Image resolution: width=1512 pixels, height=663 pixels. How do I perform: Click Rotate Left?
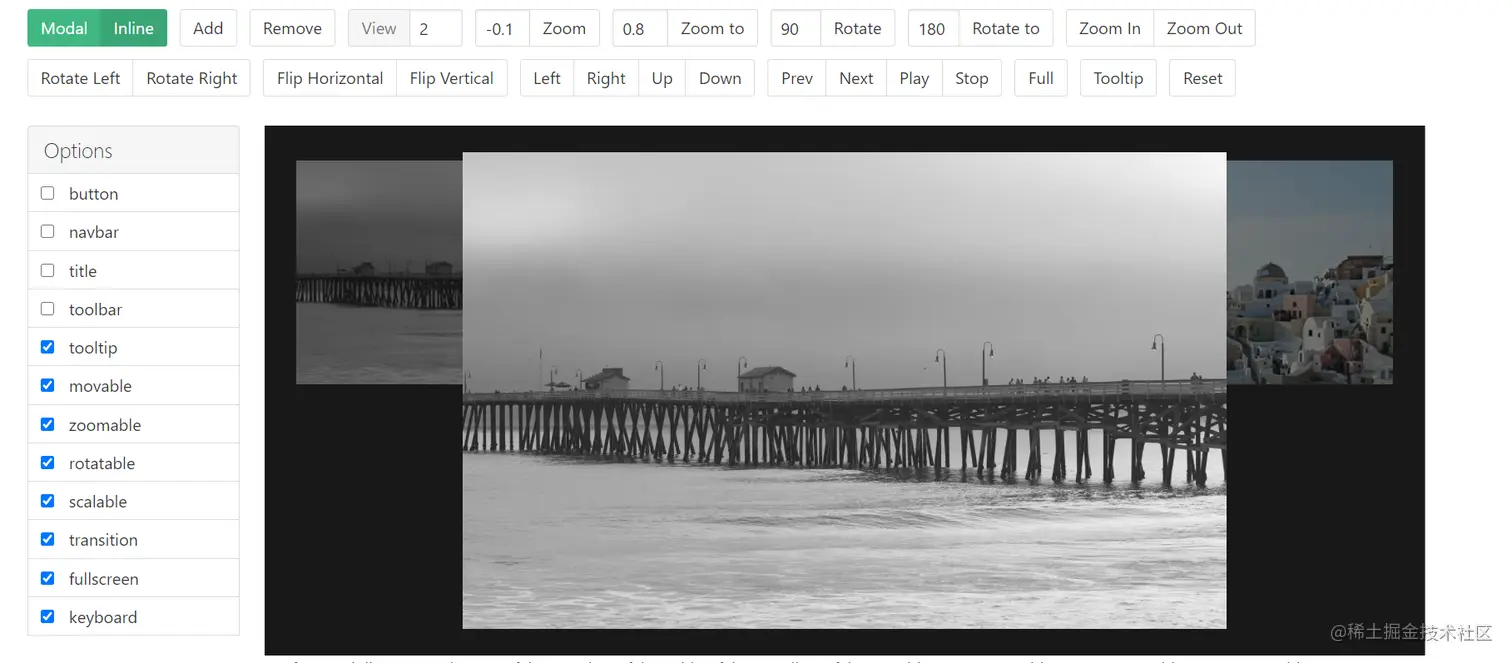tap(80, 78)
